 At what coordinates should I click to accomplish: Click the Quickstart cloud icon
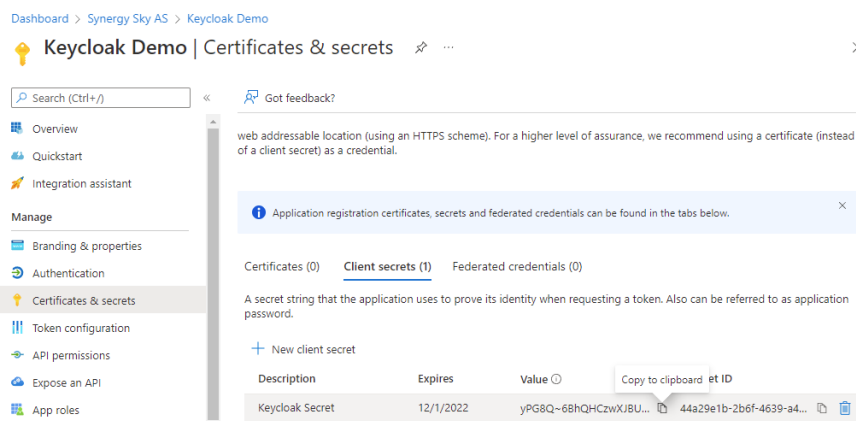click(17, 156)
